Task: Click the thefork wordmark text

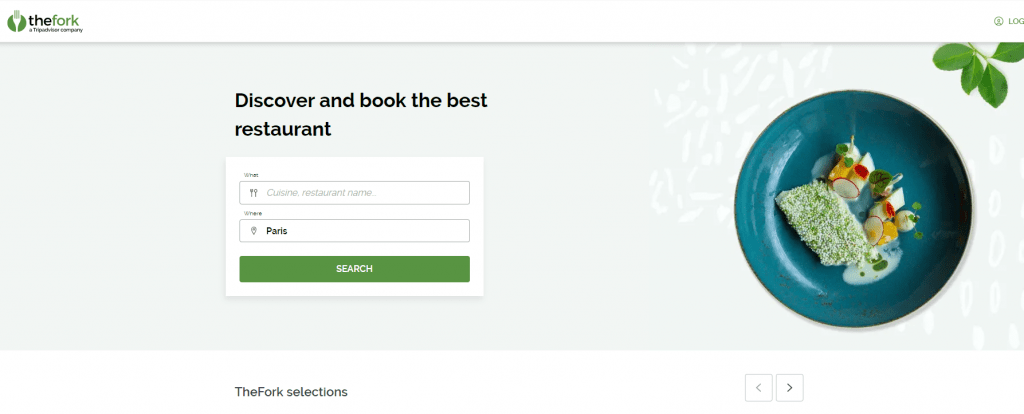Action: click(54, 20)
